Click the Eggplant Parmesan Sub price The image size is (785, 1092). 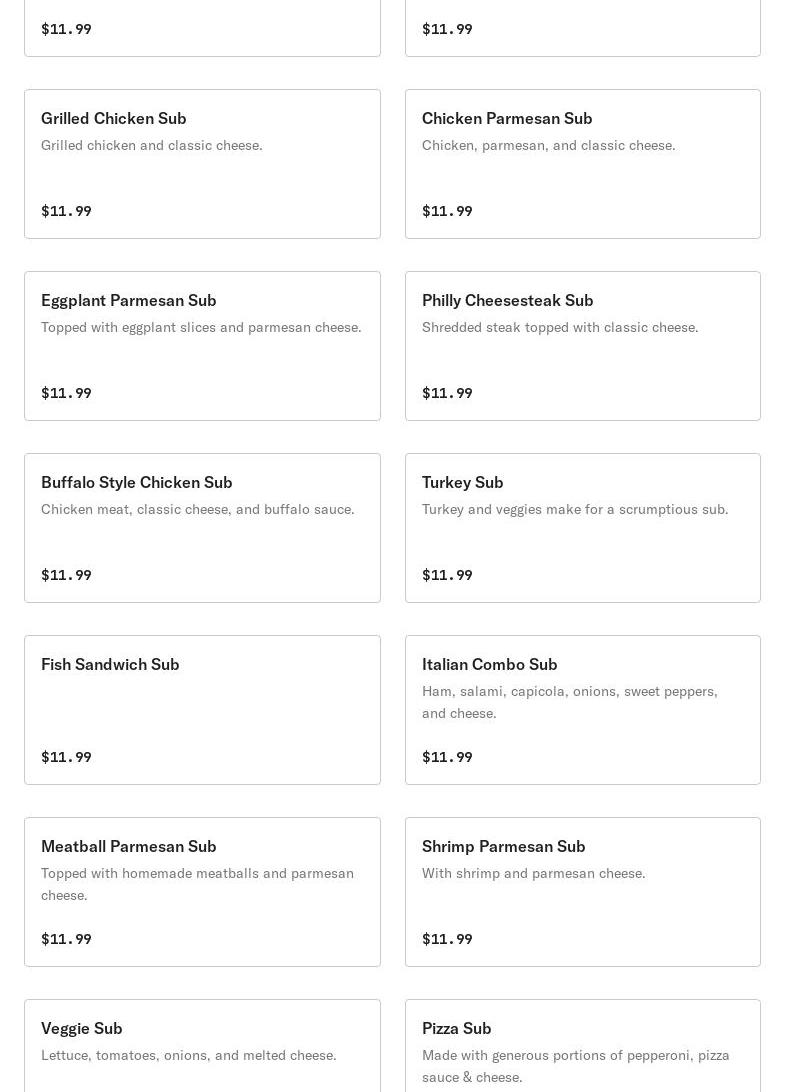click(x=66, y=393)
